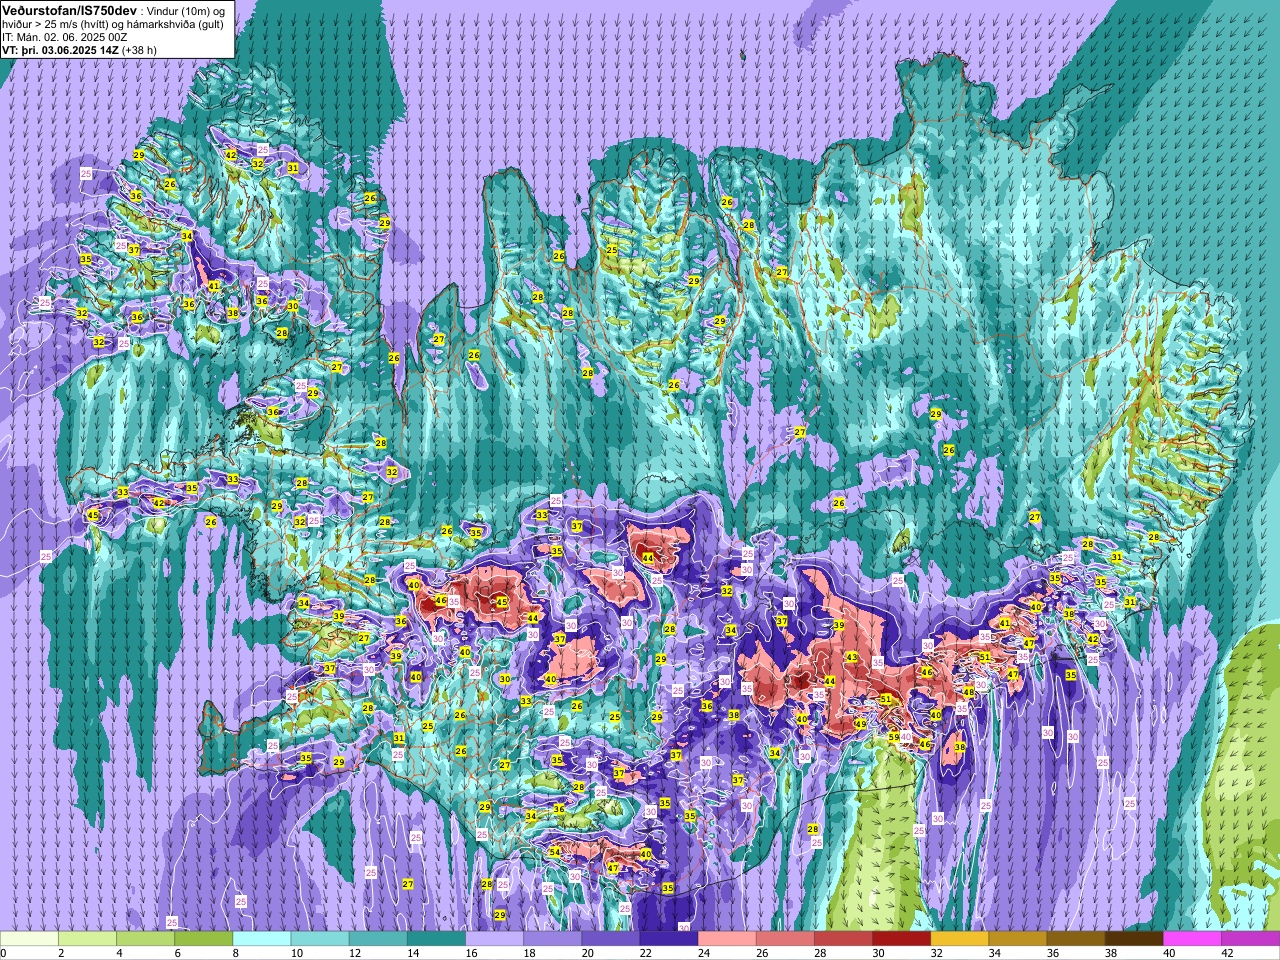1280x960 pixels.
Task: Click the pale yellow 0–2 m/s legend swatch
Action: point(29,939)
